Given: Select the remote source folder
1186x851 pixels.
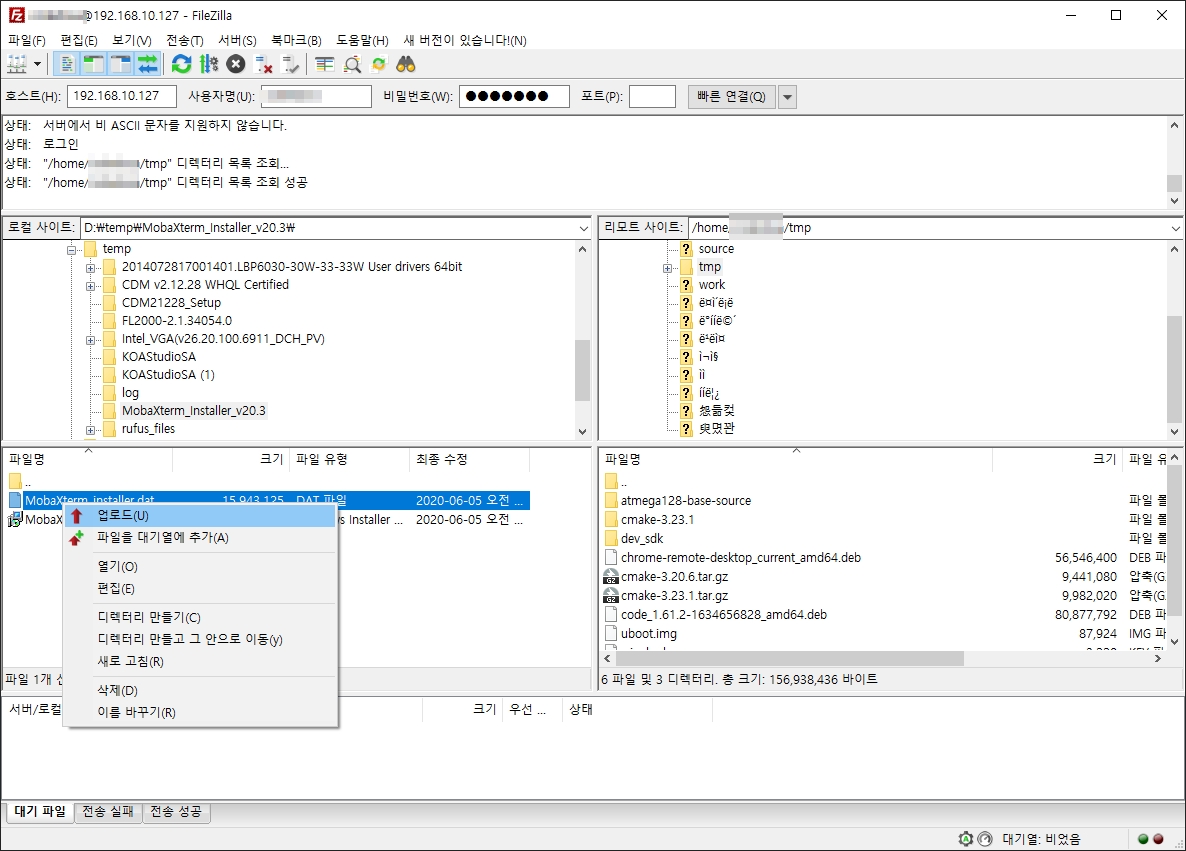Looking at the screenshot, I should tap(716, 249).
